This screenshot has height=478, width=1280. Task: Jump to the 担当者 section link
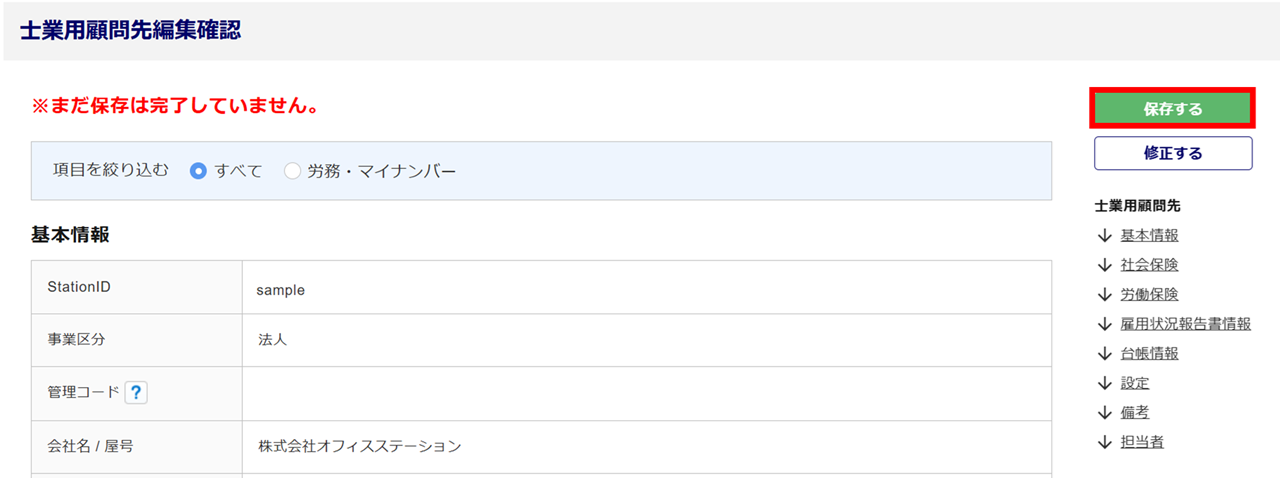[x=1142, y=442]
